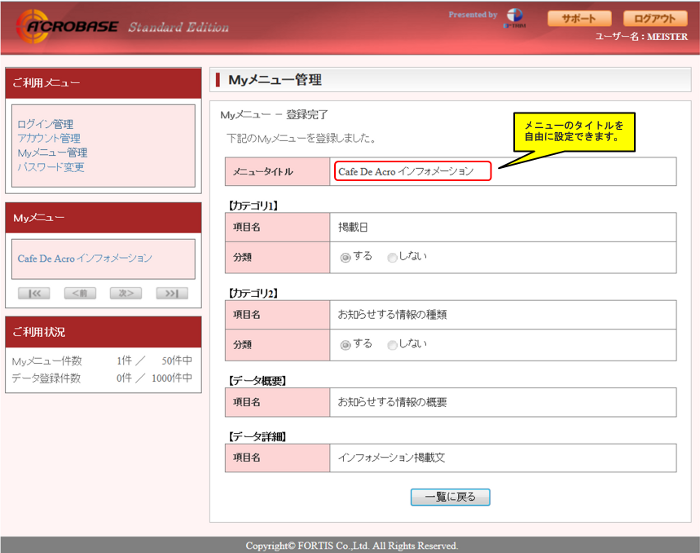Open パスワード変更 menu link
This screenshot has width=700, height=553.
click(51, 167)
